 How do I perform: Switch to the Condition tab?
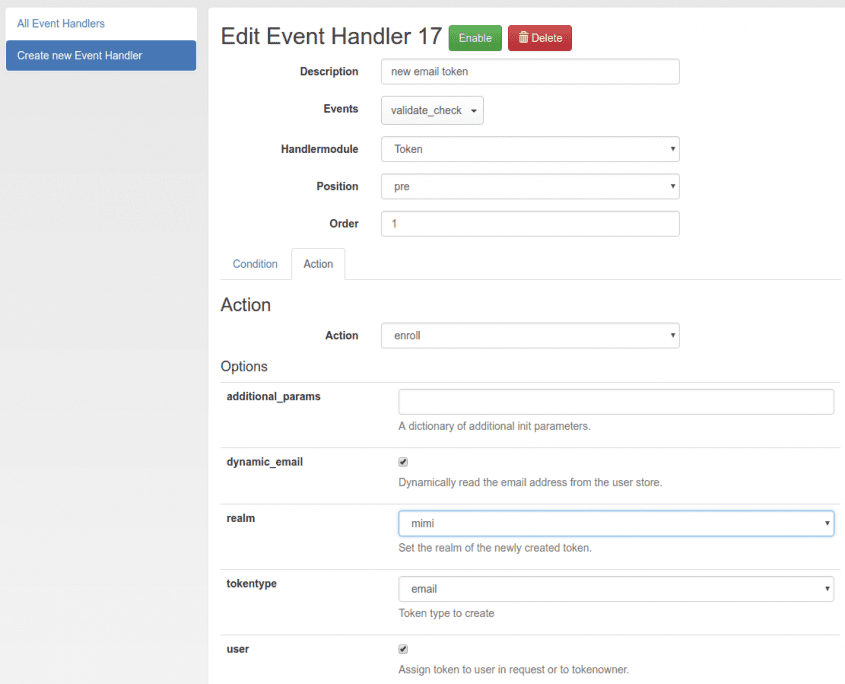(x=255, y=264)
